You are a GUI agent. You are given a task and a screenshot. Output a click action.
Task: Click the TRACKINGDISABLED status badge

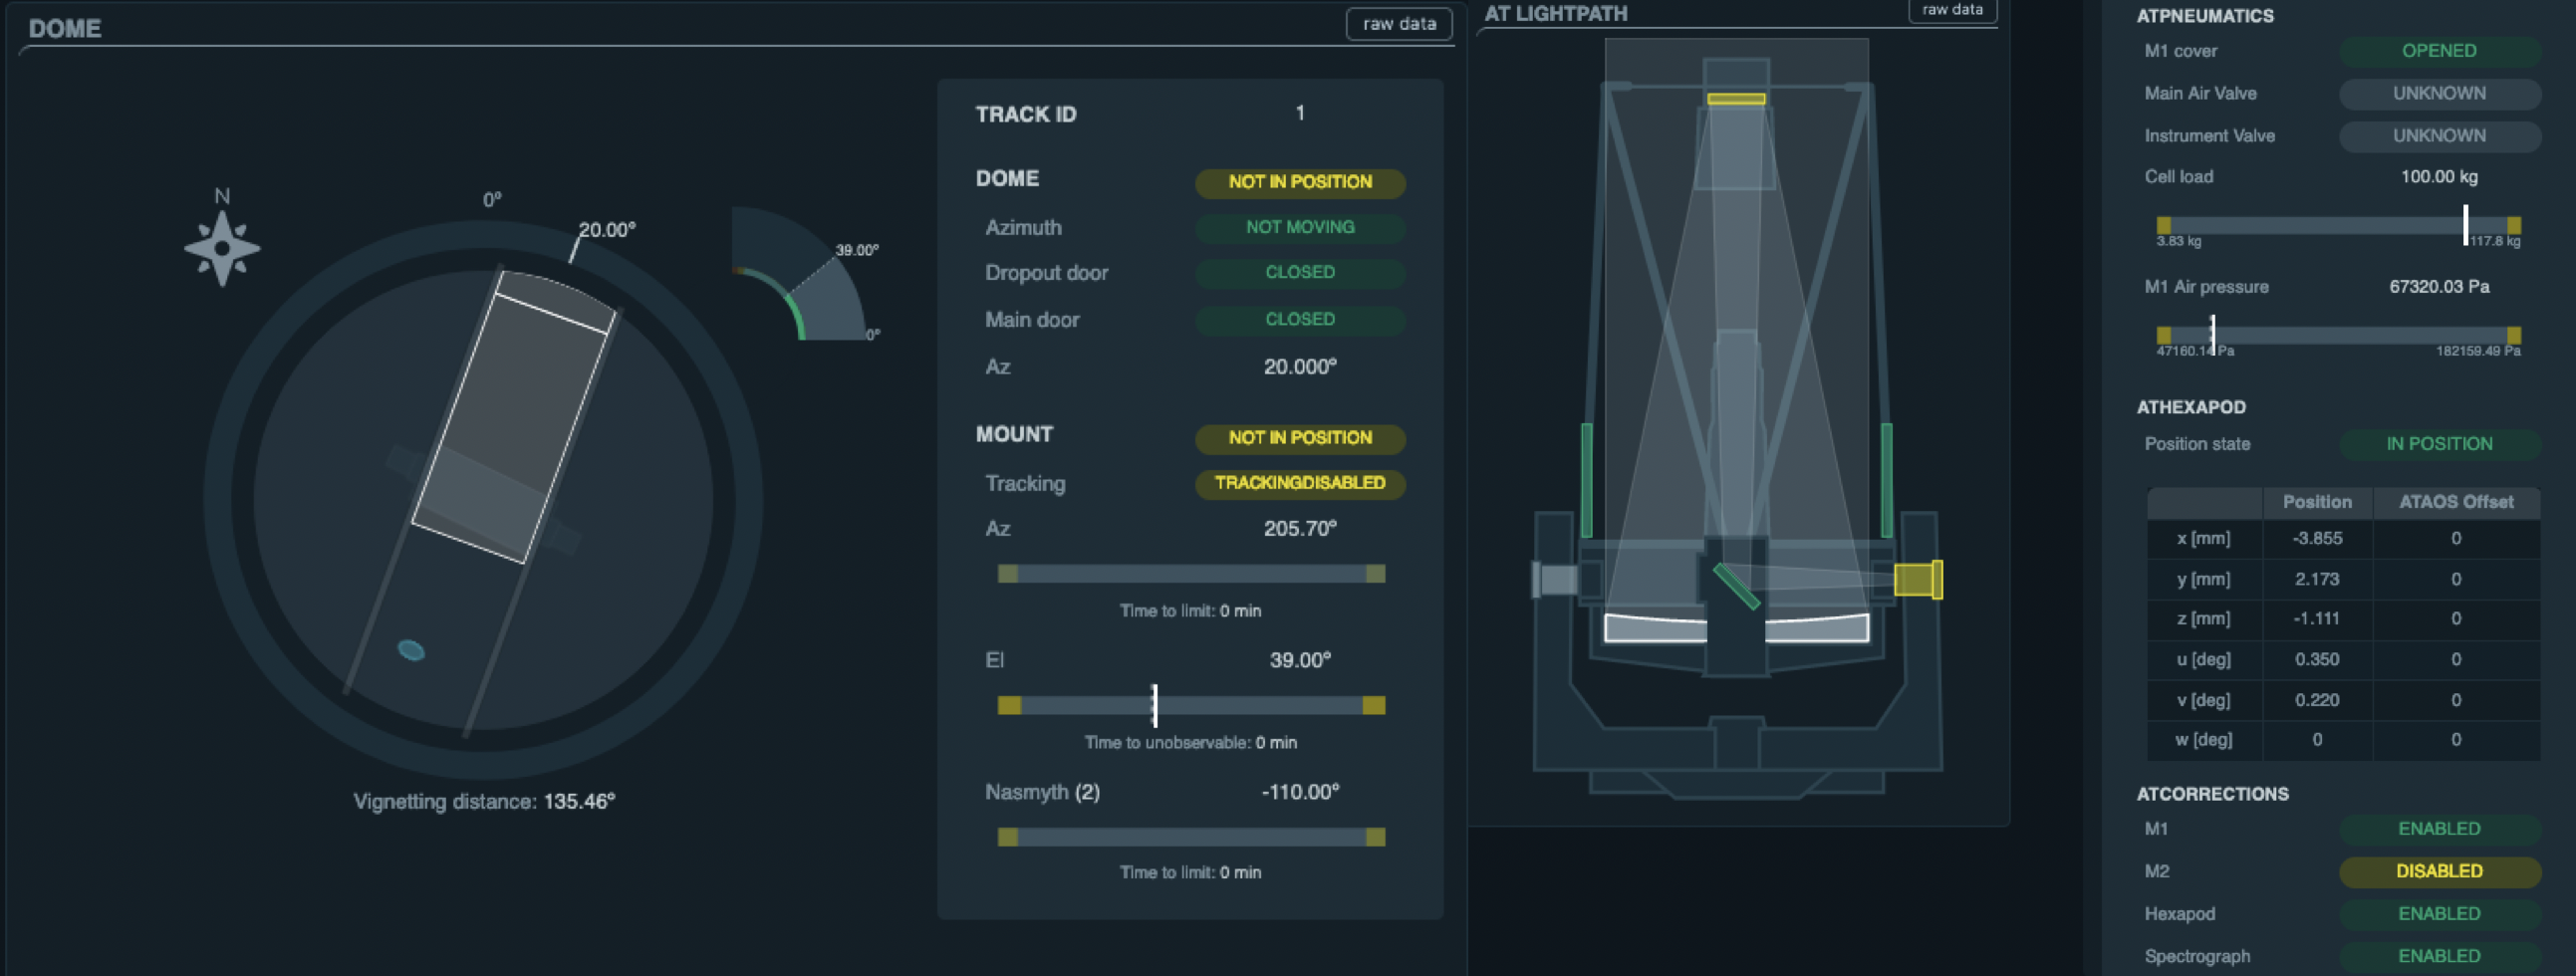pos(1299,483)
